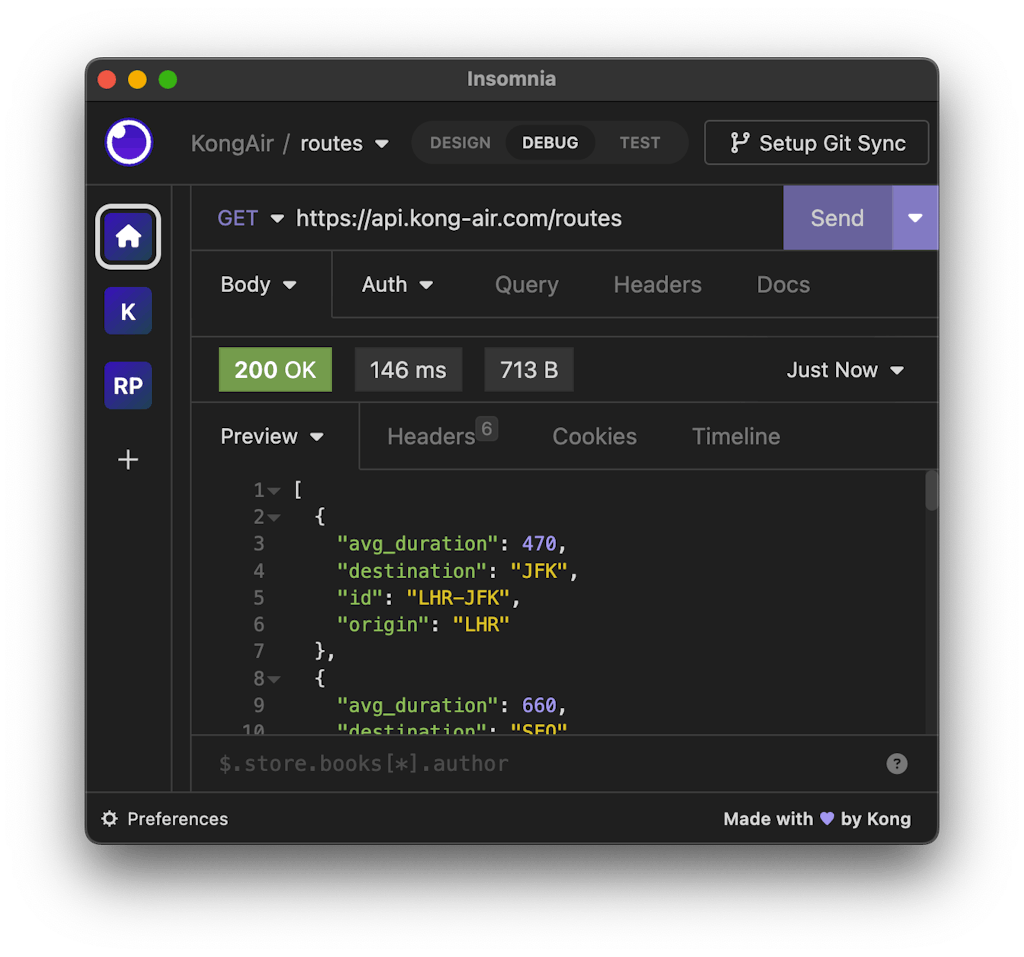Click the Insomnia logo icon
Viewport: 1024px width, 957px height.
(x=129, y=142)
